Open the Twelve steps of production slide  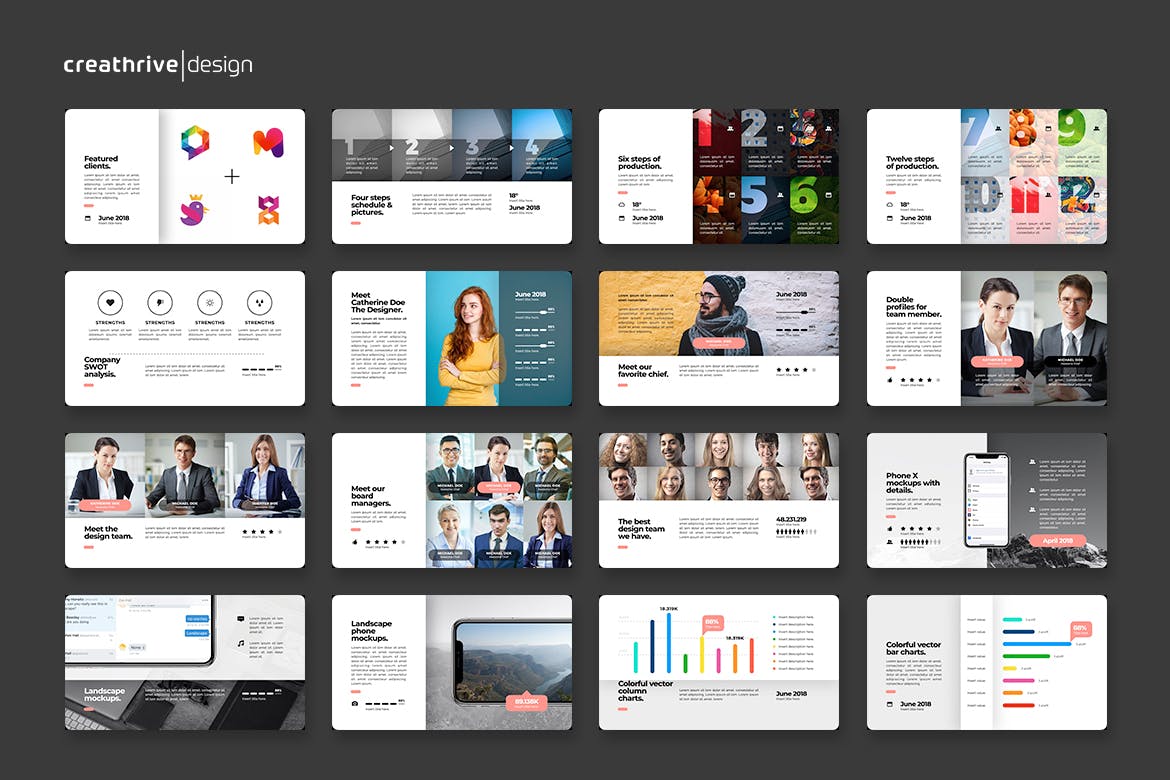click(x=986, y=176)
